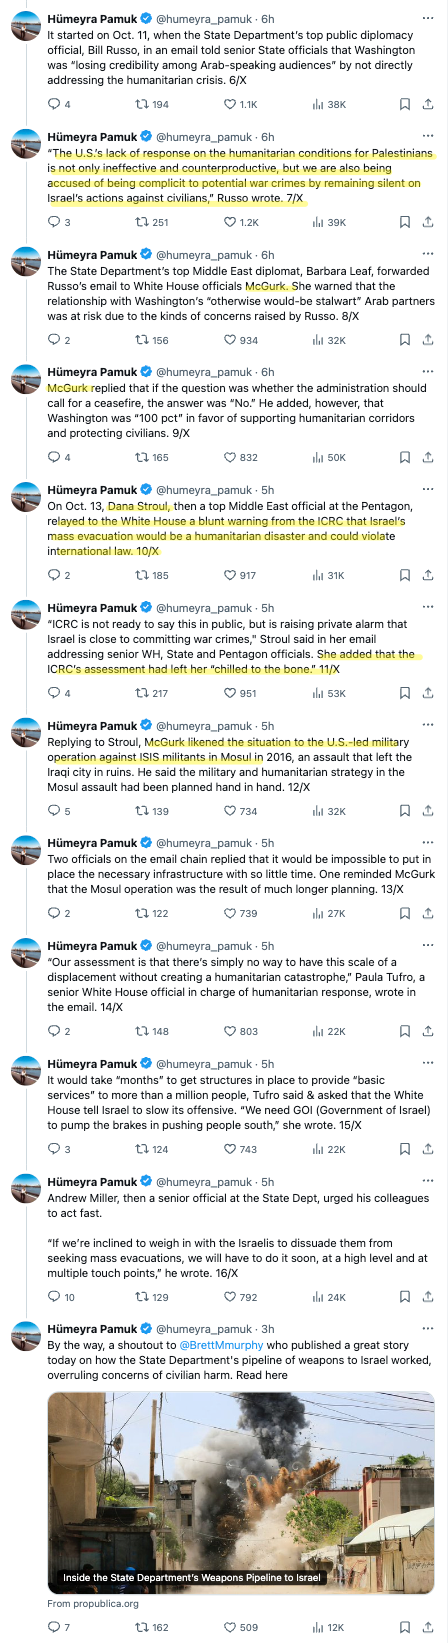Like the 12/X tweet about Mosul
Image resolution: width=448 pixels, height=1643 pixels.
point(241,811)
